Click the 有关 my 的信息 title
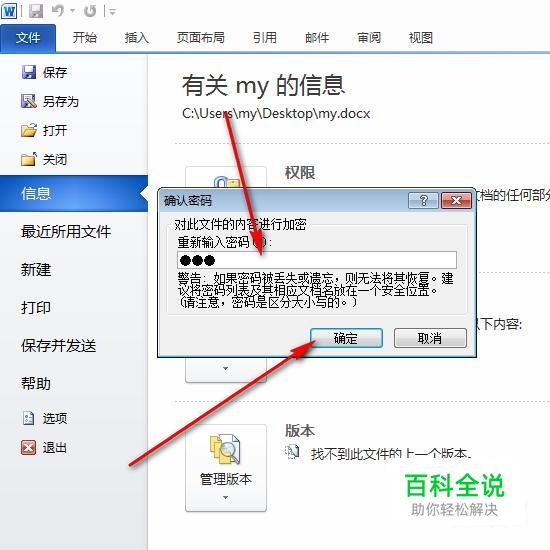Viewport: 550px width, 550px height. click(x=263, y=85)
